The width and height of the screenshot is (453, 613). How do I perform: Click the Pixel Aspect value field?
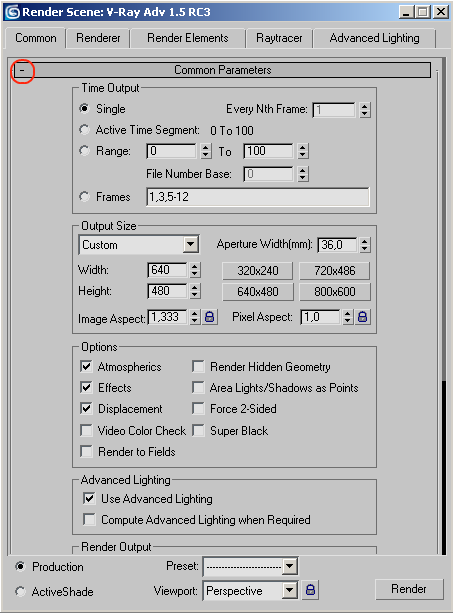[x=320, y=317]
